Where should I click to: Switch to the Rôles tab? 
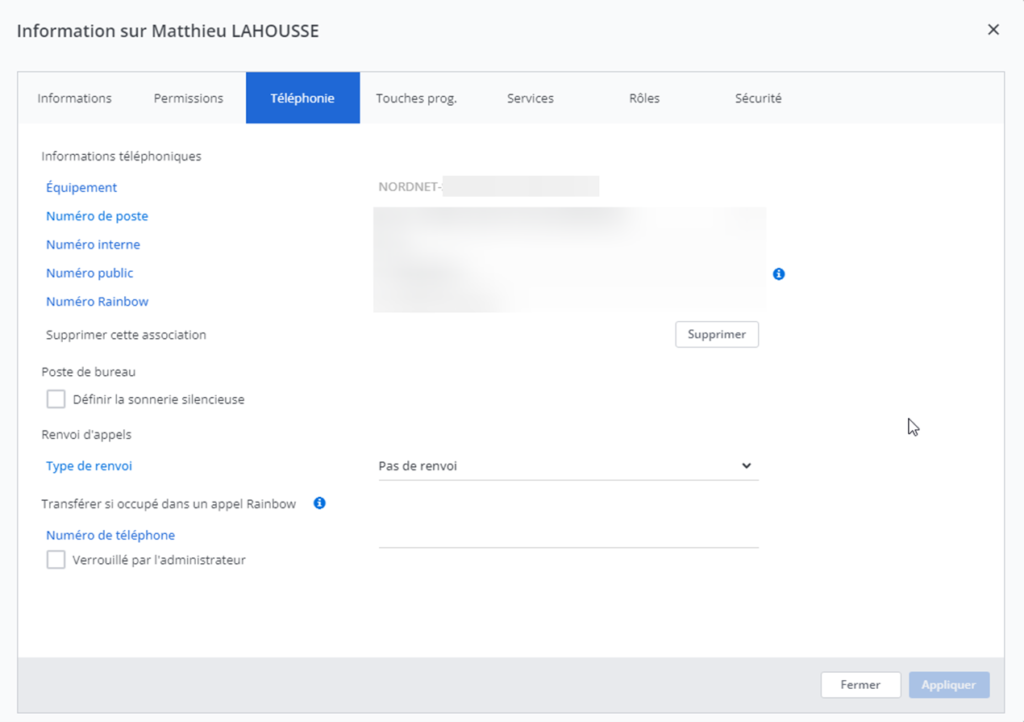pos(644,98)
